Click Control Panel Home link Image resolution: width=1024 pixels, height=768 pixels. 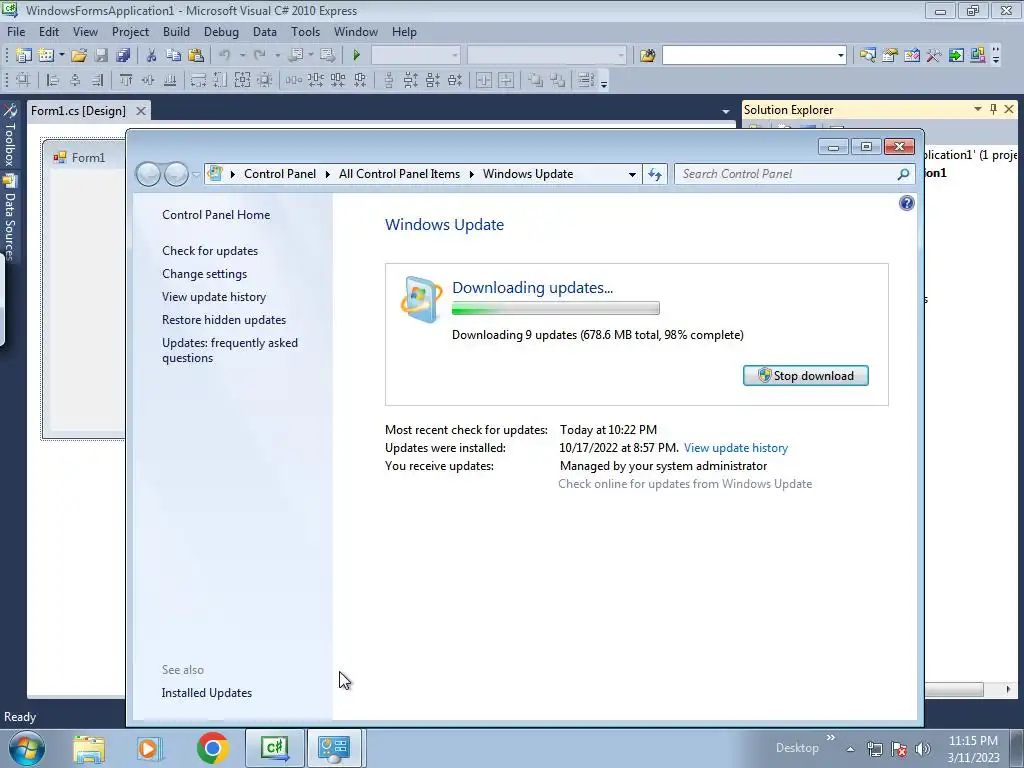point(216,215)
